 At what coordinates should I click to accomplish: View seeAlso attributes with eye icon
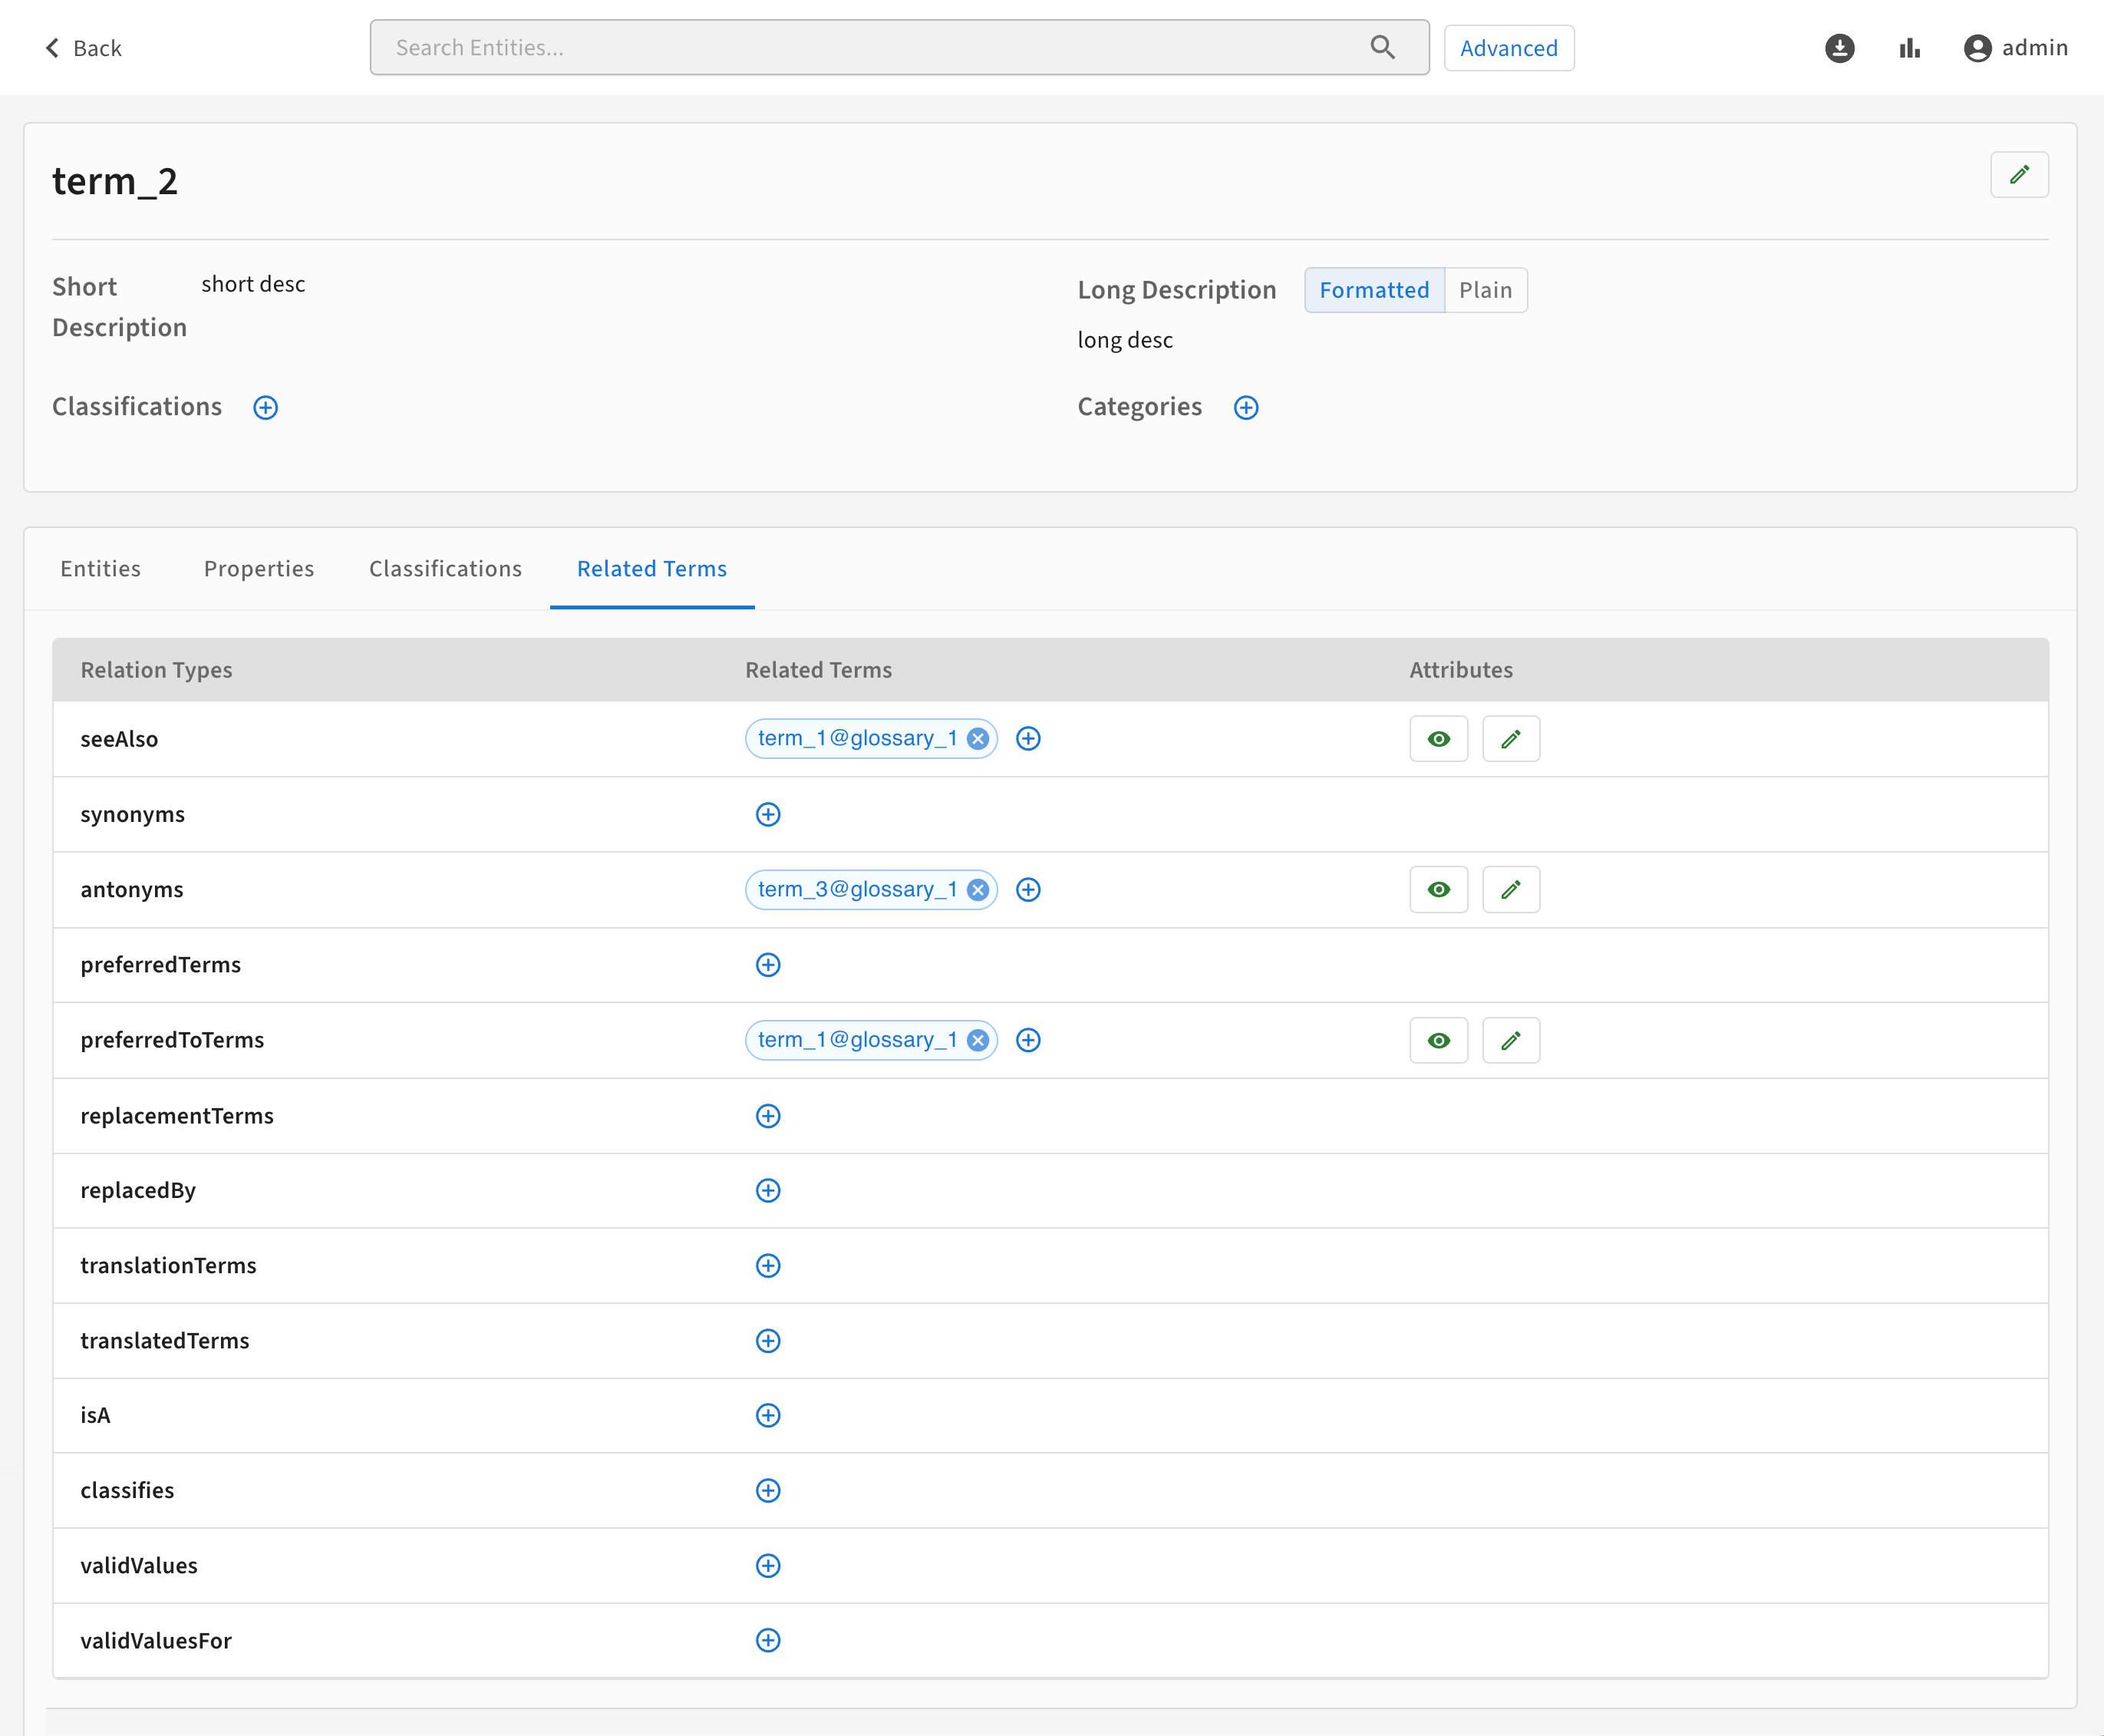pyautogui.click(x=1438, y=739)
